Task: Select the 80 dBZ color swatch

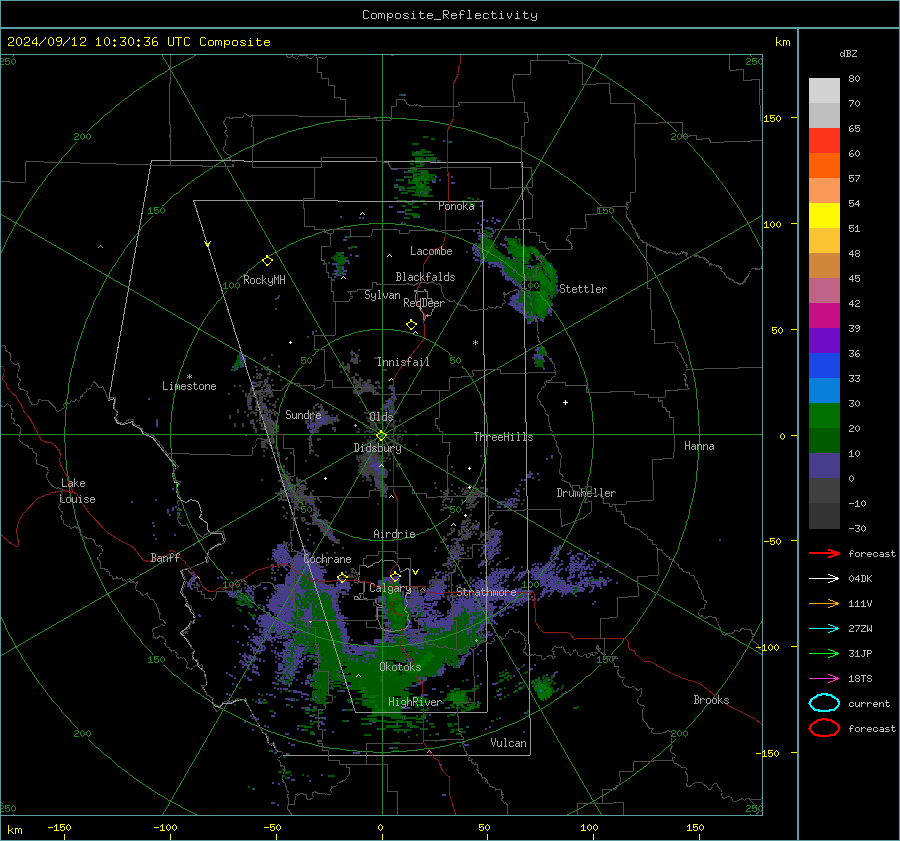Action: (824, 90)
